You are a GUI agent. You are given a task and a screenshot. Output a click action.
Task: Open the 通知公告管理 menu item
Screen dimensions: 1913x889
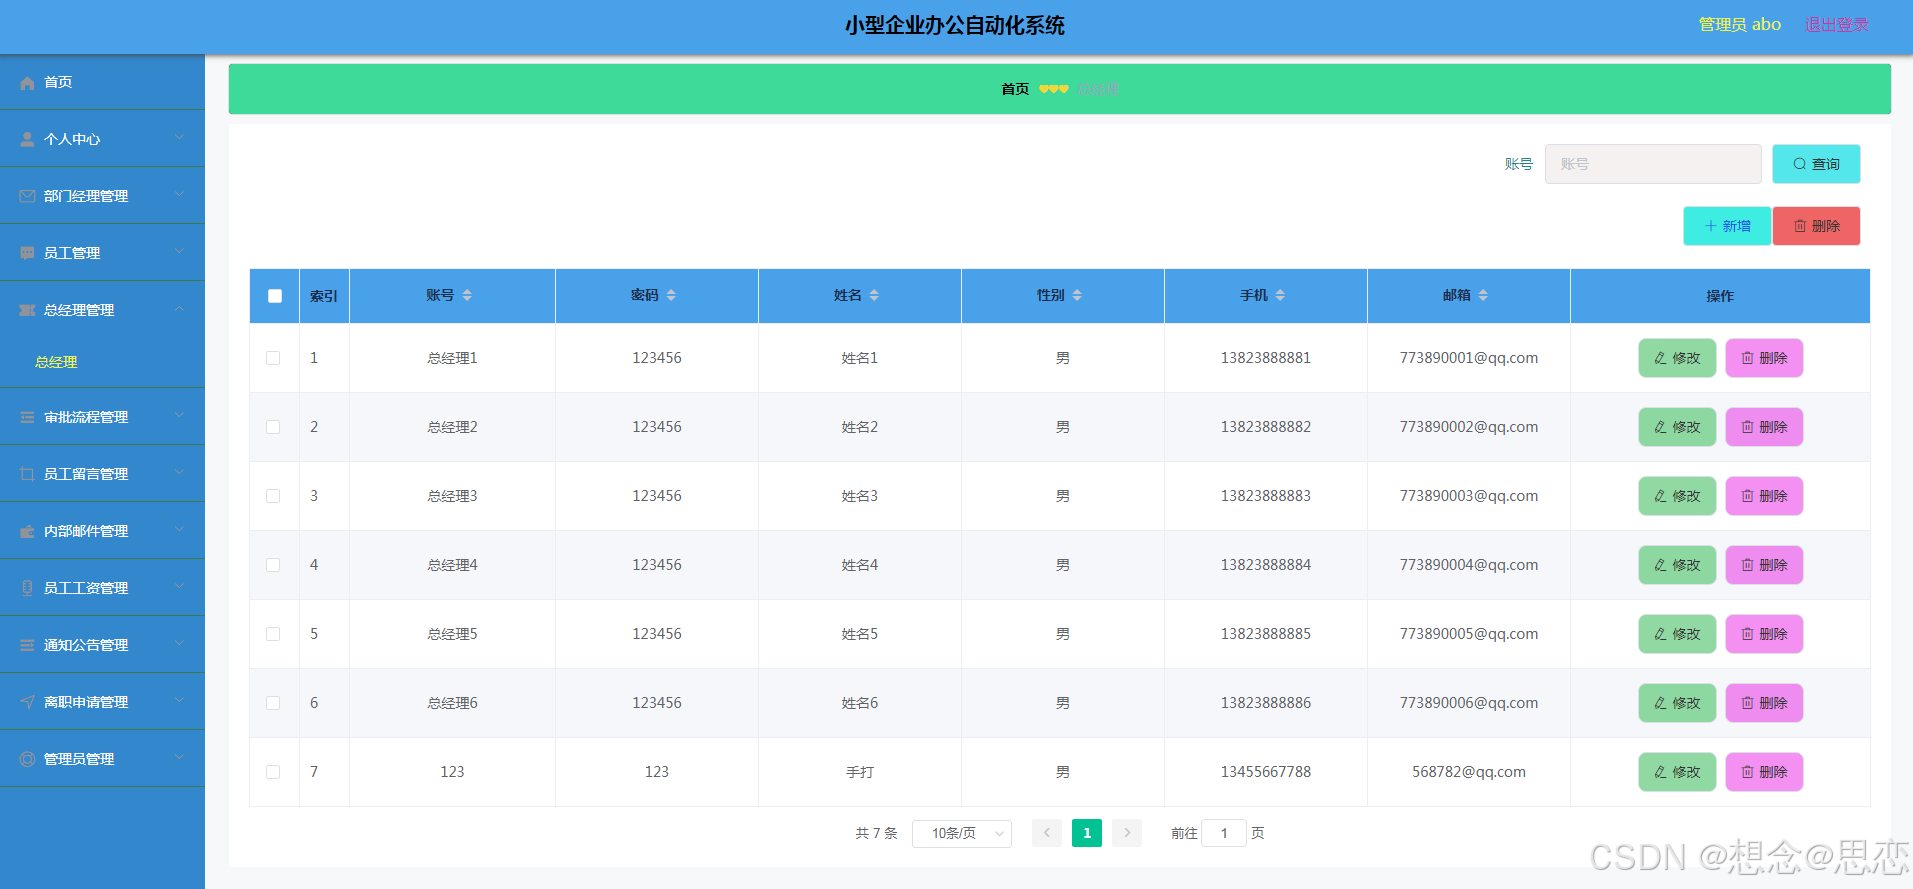[x=102, y=645]
